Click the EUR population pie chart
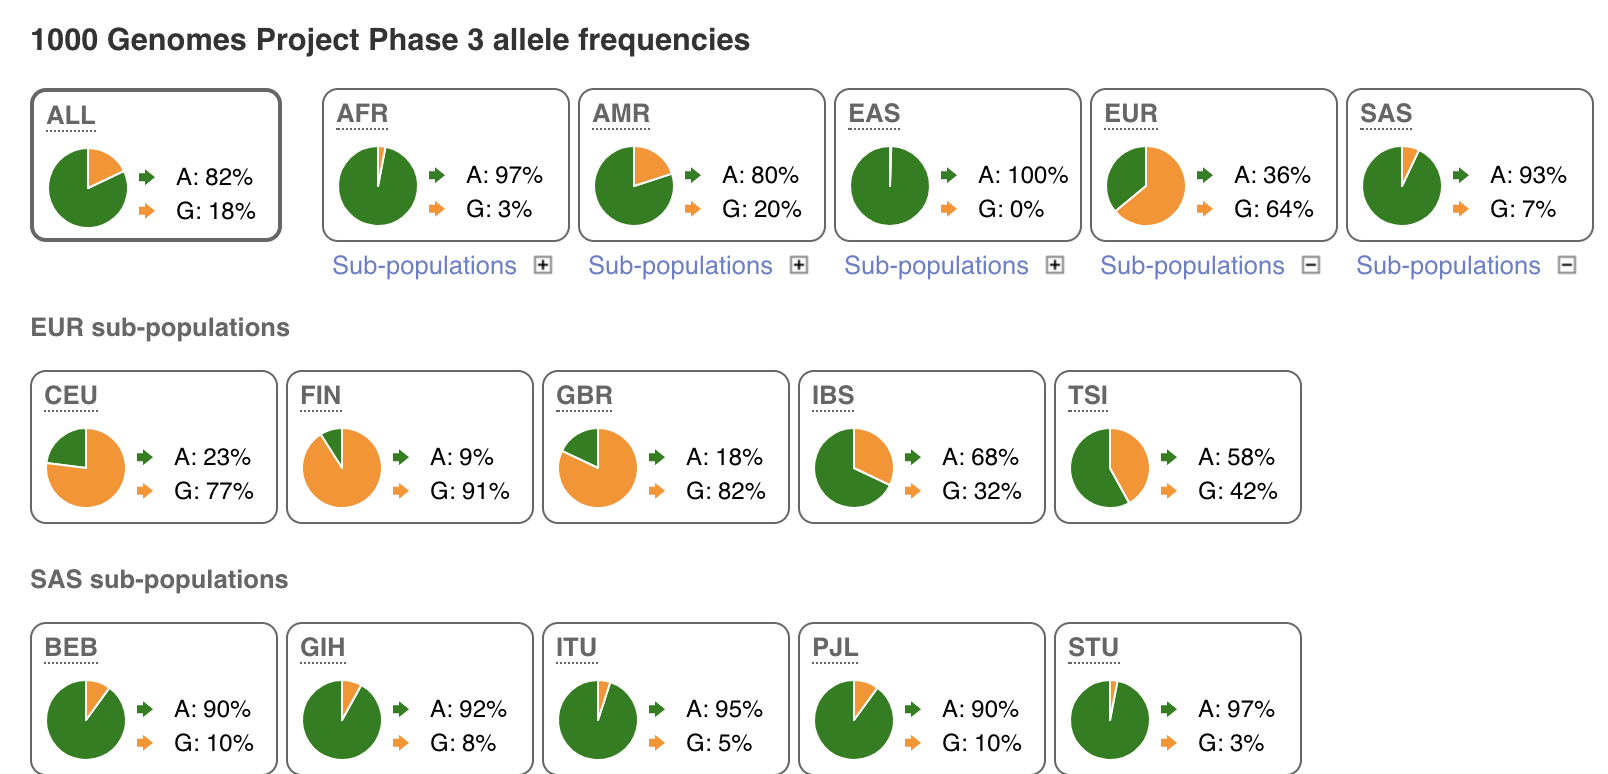The height and width of the screenshot is (774, 1608). [x=1146, y=186]
